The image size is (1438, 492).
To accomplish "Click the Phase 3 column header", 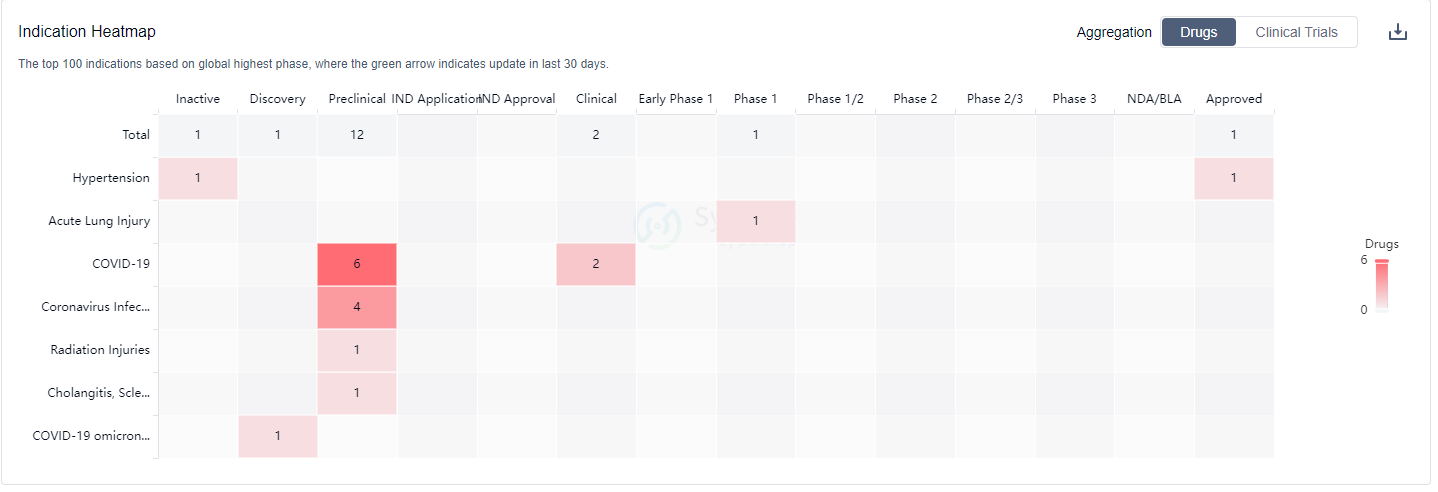I will [x=1074, y=99].
